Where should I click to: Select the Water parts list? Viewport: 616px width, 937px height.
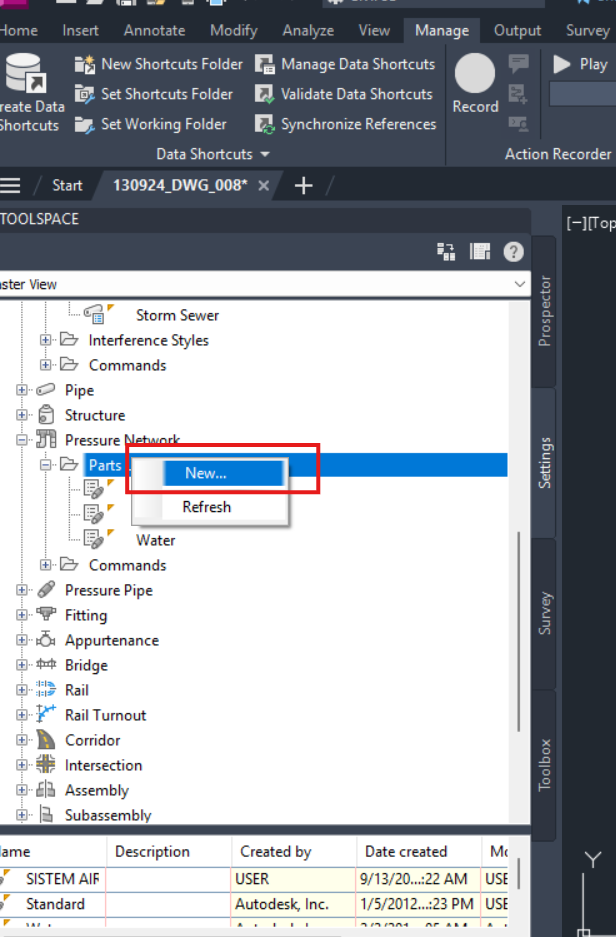(x=155, y=540)
